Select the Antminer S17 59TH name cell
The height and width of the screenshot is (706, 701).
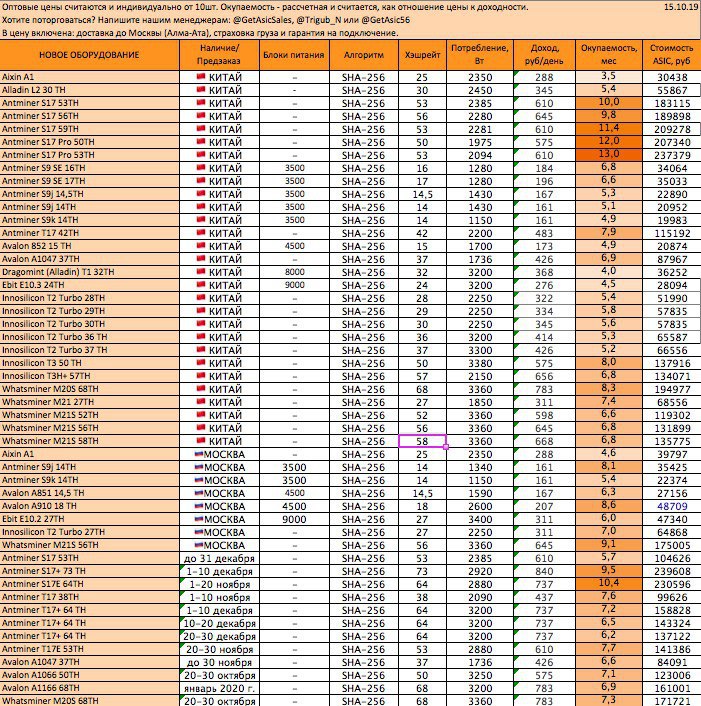point(90,129)
